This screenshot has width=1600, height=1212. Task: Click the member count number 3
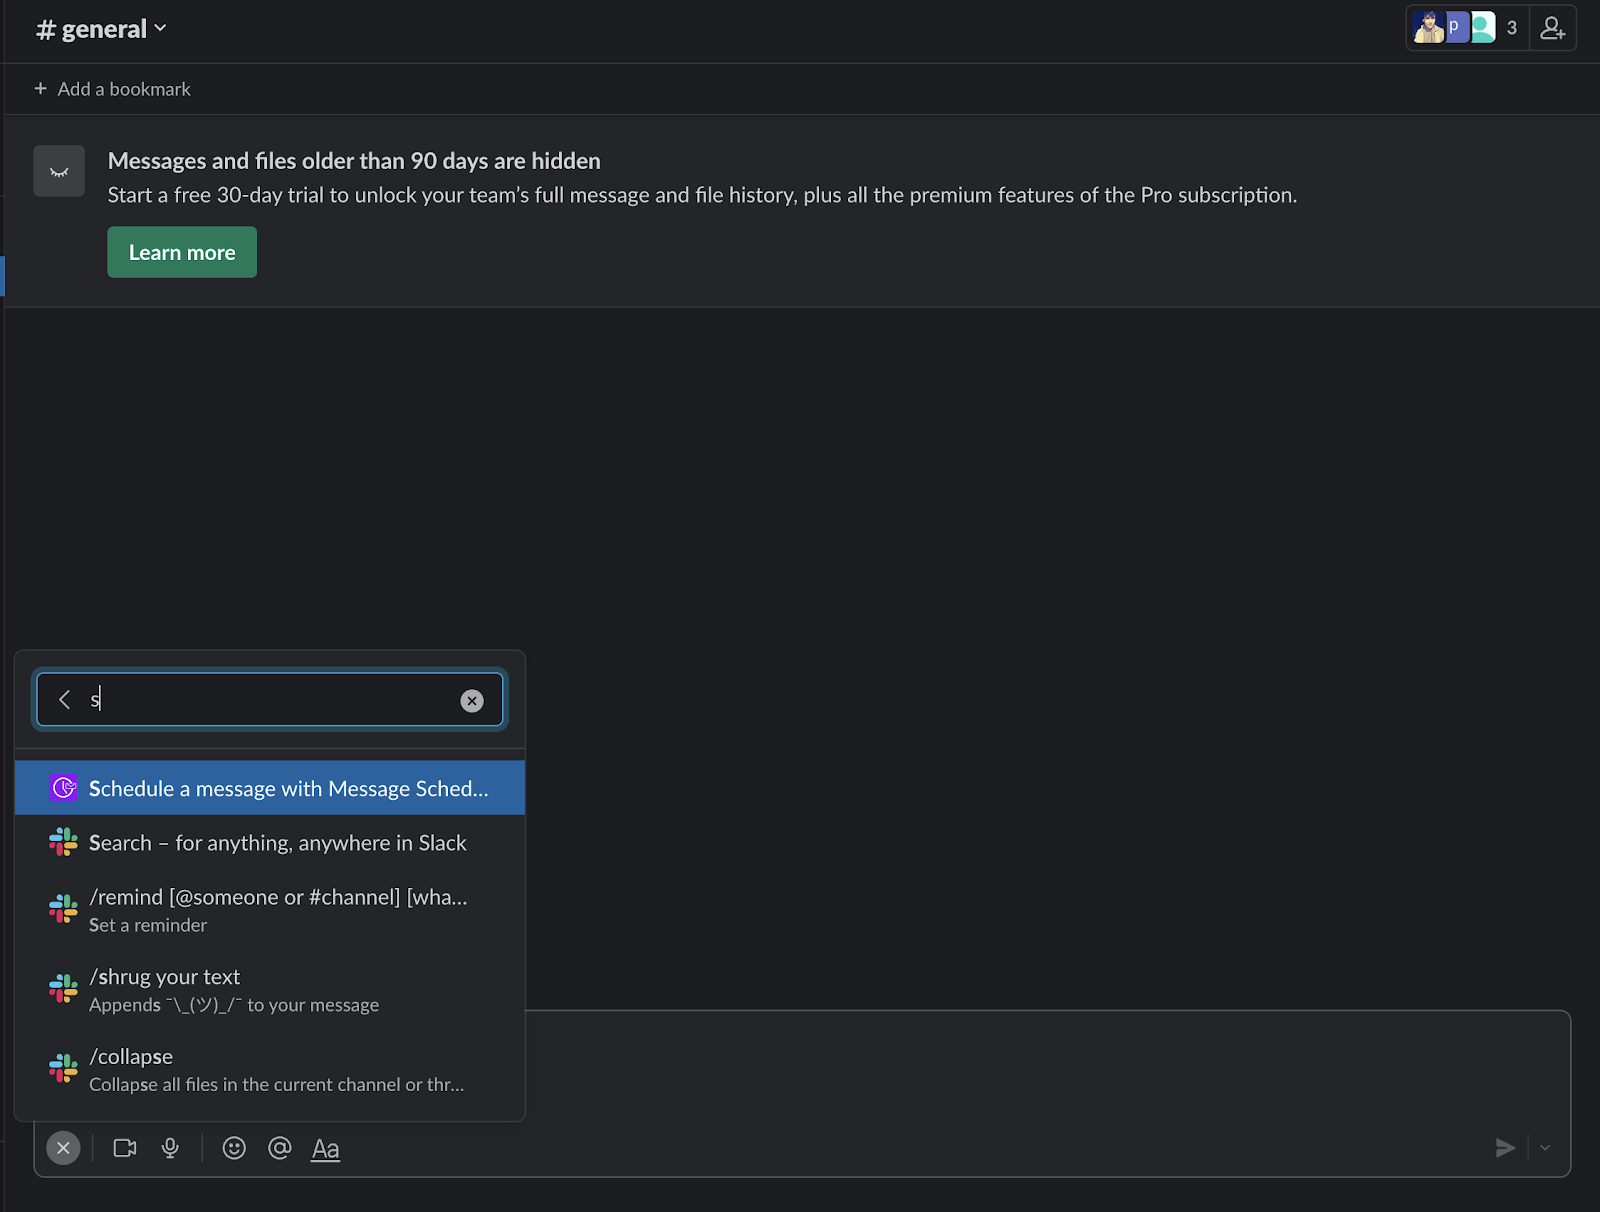click(x=1512, y=28)
